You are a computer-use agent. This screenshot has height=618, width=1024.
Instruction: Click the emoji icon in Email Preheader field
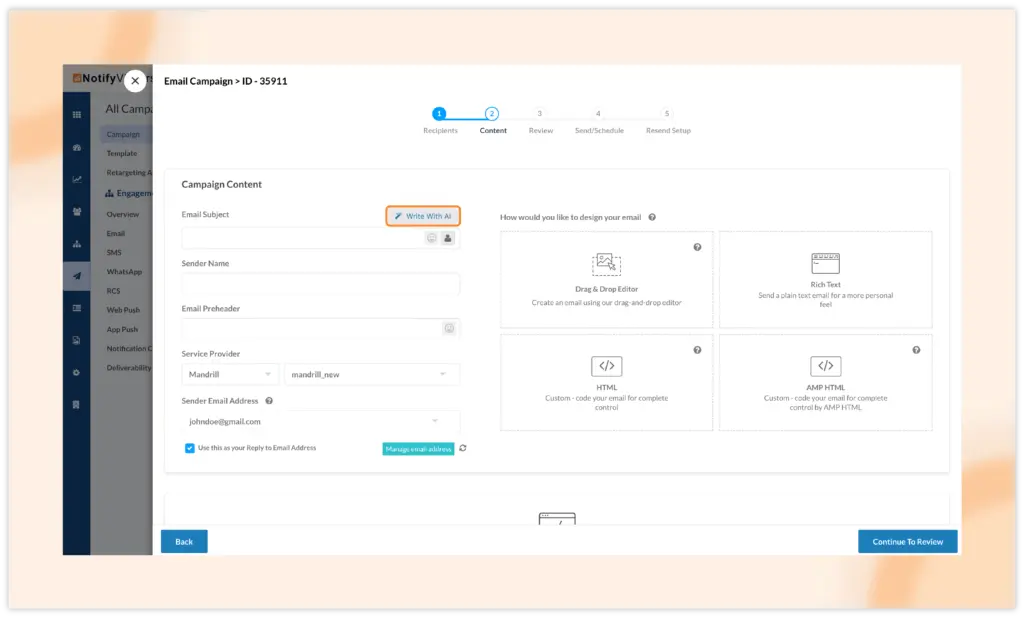click(x=449, y=328)
